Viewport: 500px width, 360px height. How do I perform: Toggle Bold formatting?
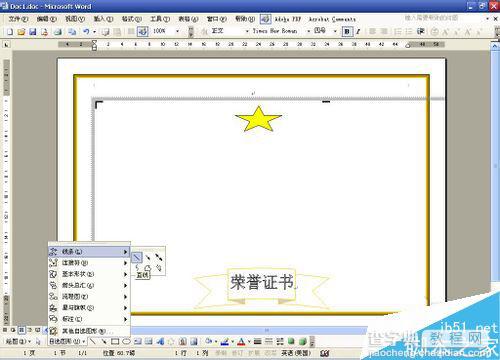[347, 32]
